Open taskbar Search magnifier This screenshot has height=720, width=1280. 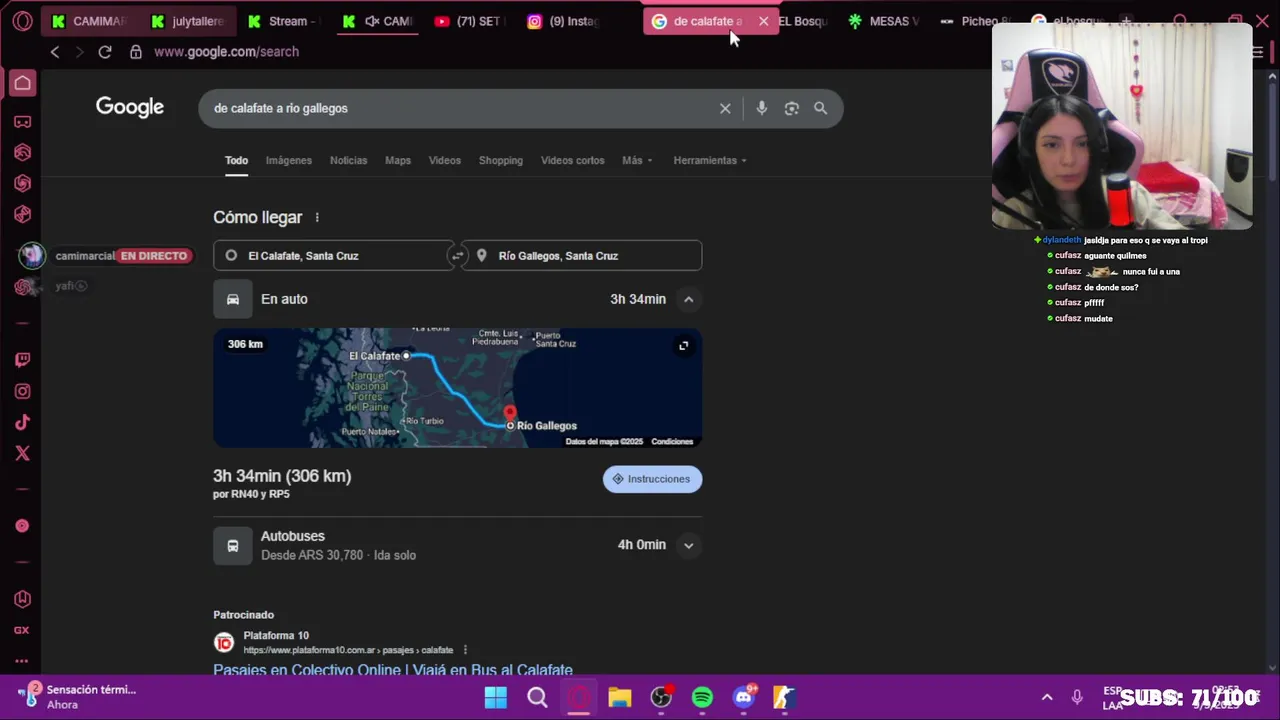tap(537, 697)
